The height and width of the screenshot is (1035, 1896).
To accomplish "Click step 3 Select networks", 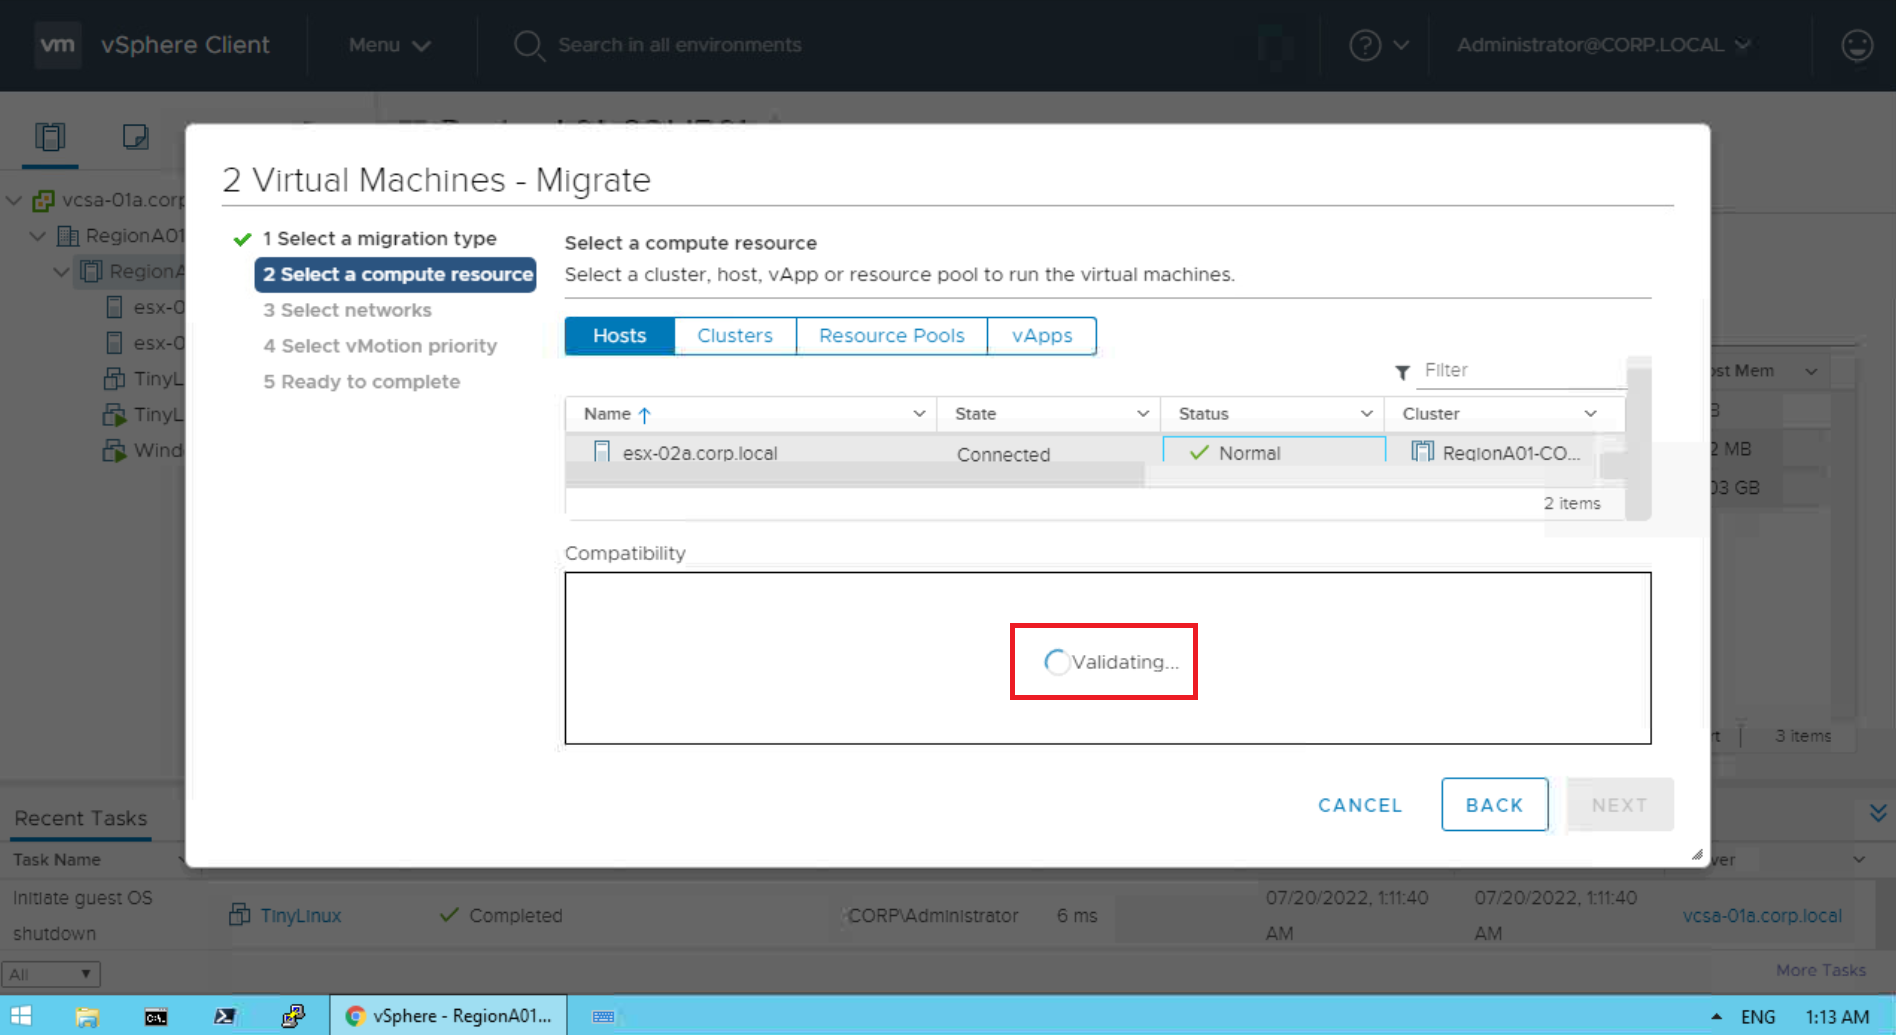I will pyautogui.click(x=347, y=310).
